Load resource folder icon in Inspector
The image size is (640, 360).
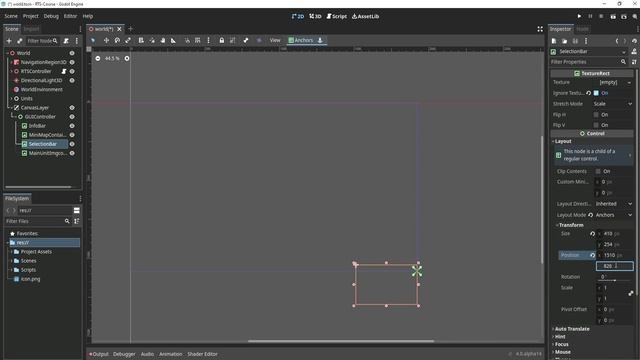[564, 41]
